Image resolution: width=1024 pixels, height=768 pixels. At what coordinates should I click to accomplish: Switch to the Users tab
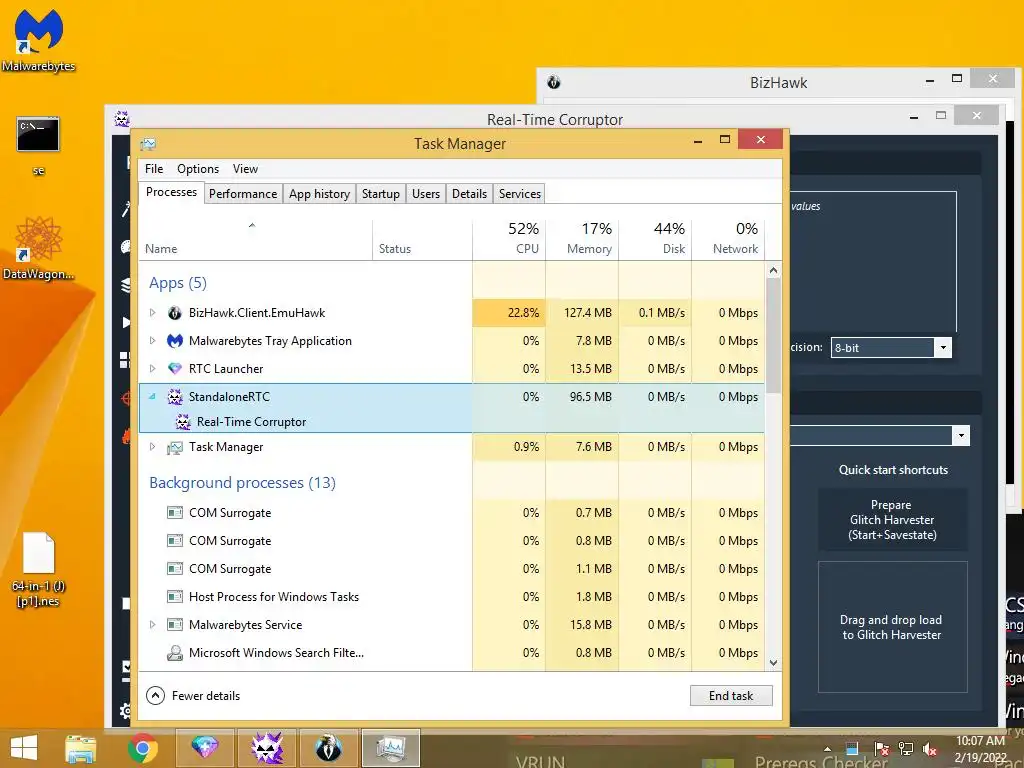point(426,194)
